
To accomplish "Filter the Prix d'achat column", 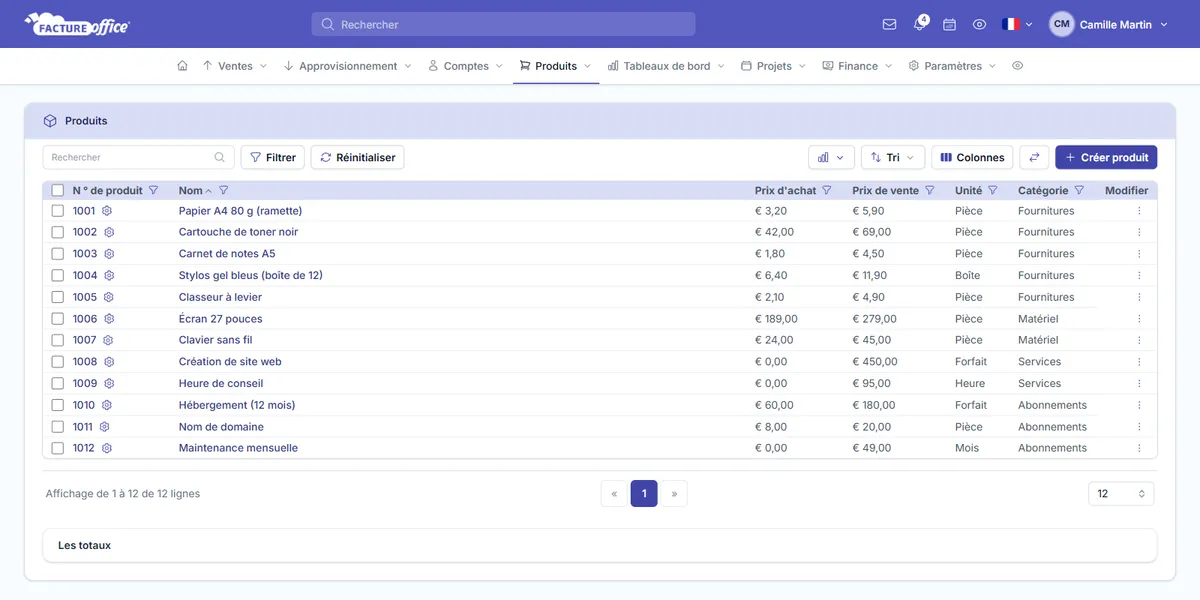I will [827, 190].
